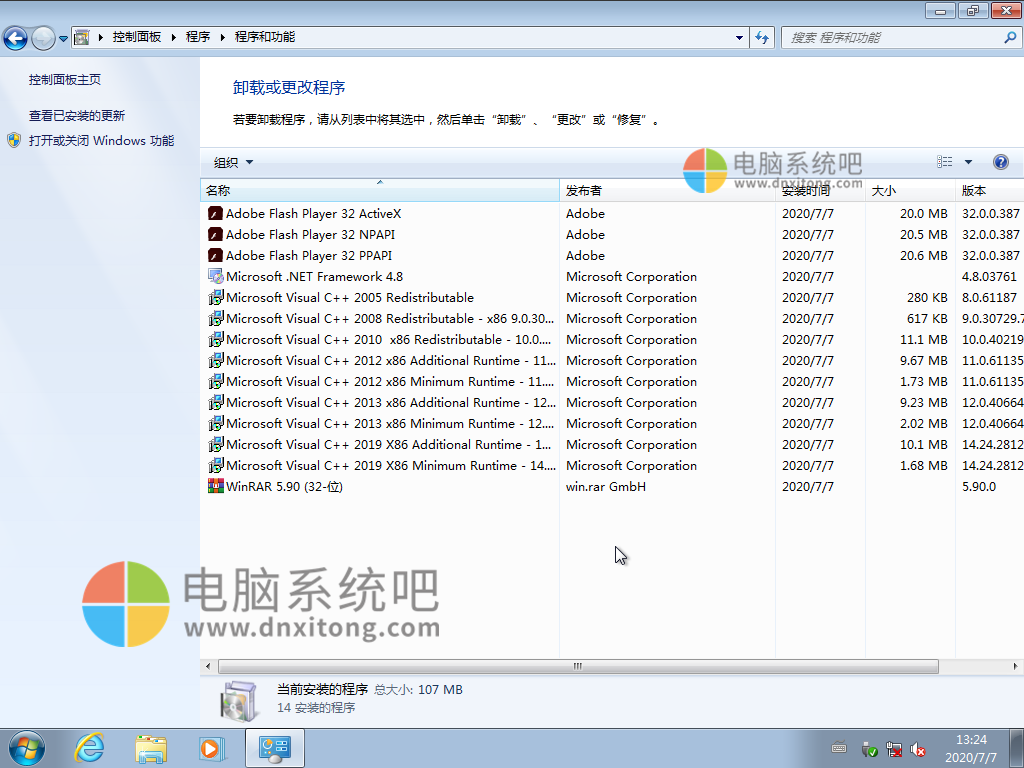Expand the address bar history dropdown arrow

pyautogui.click(x=738, y=37)
